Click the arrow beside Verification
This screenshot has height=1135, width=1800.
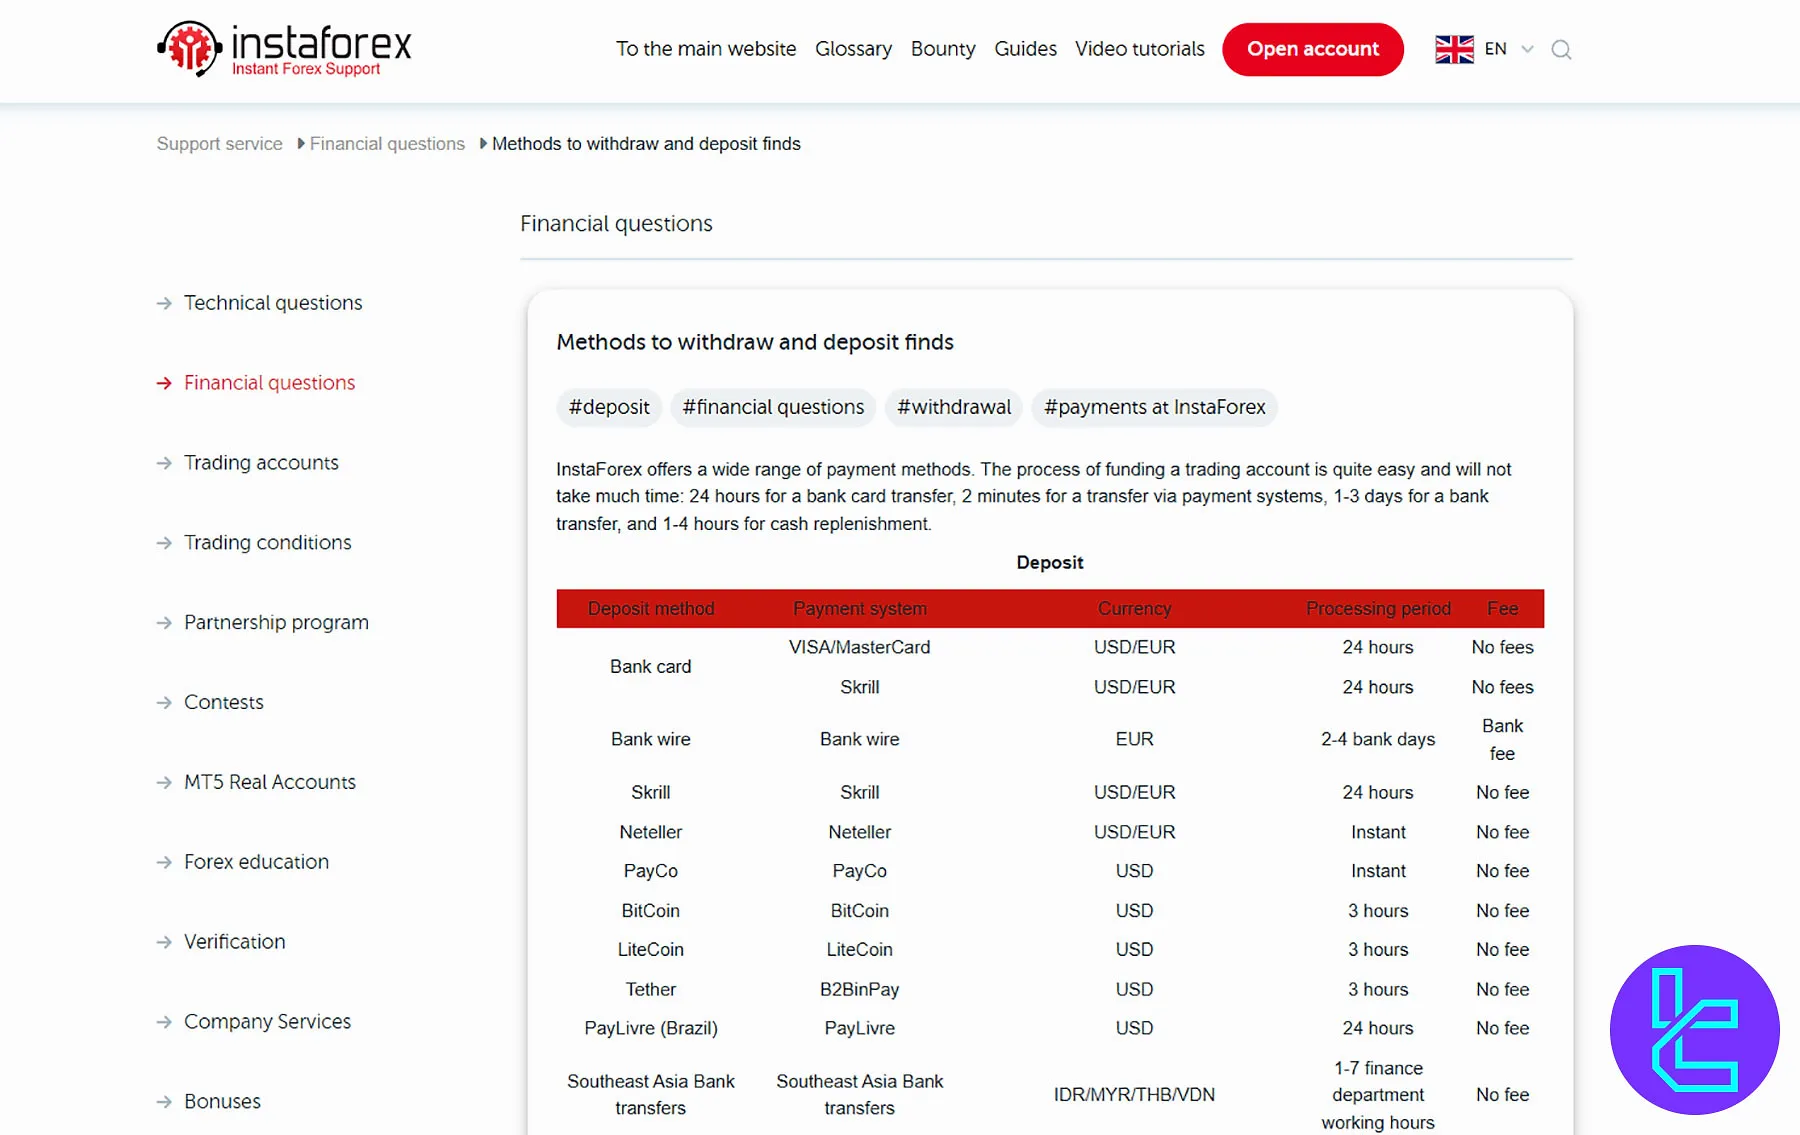click(164, 942)
